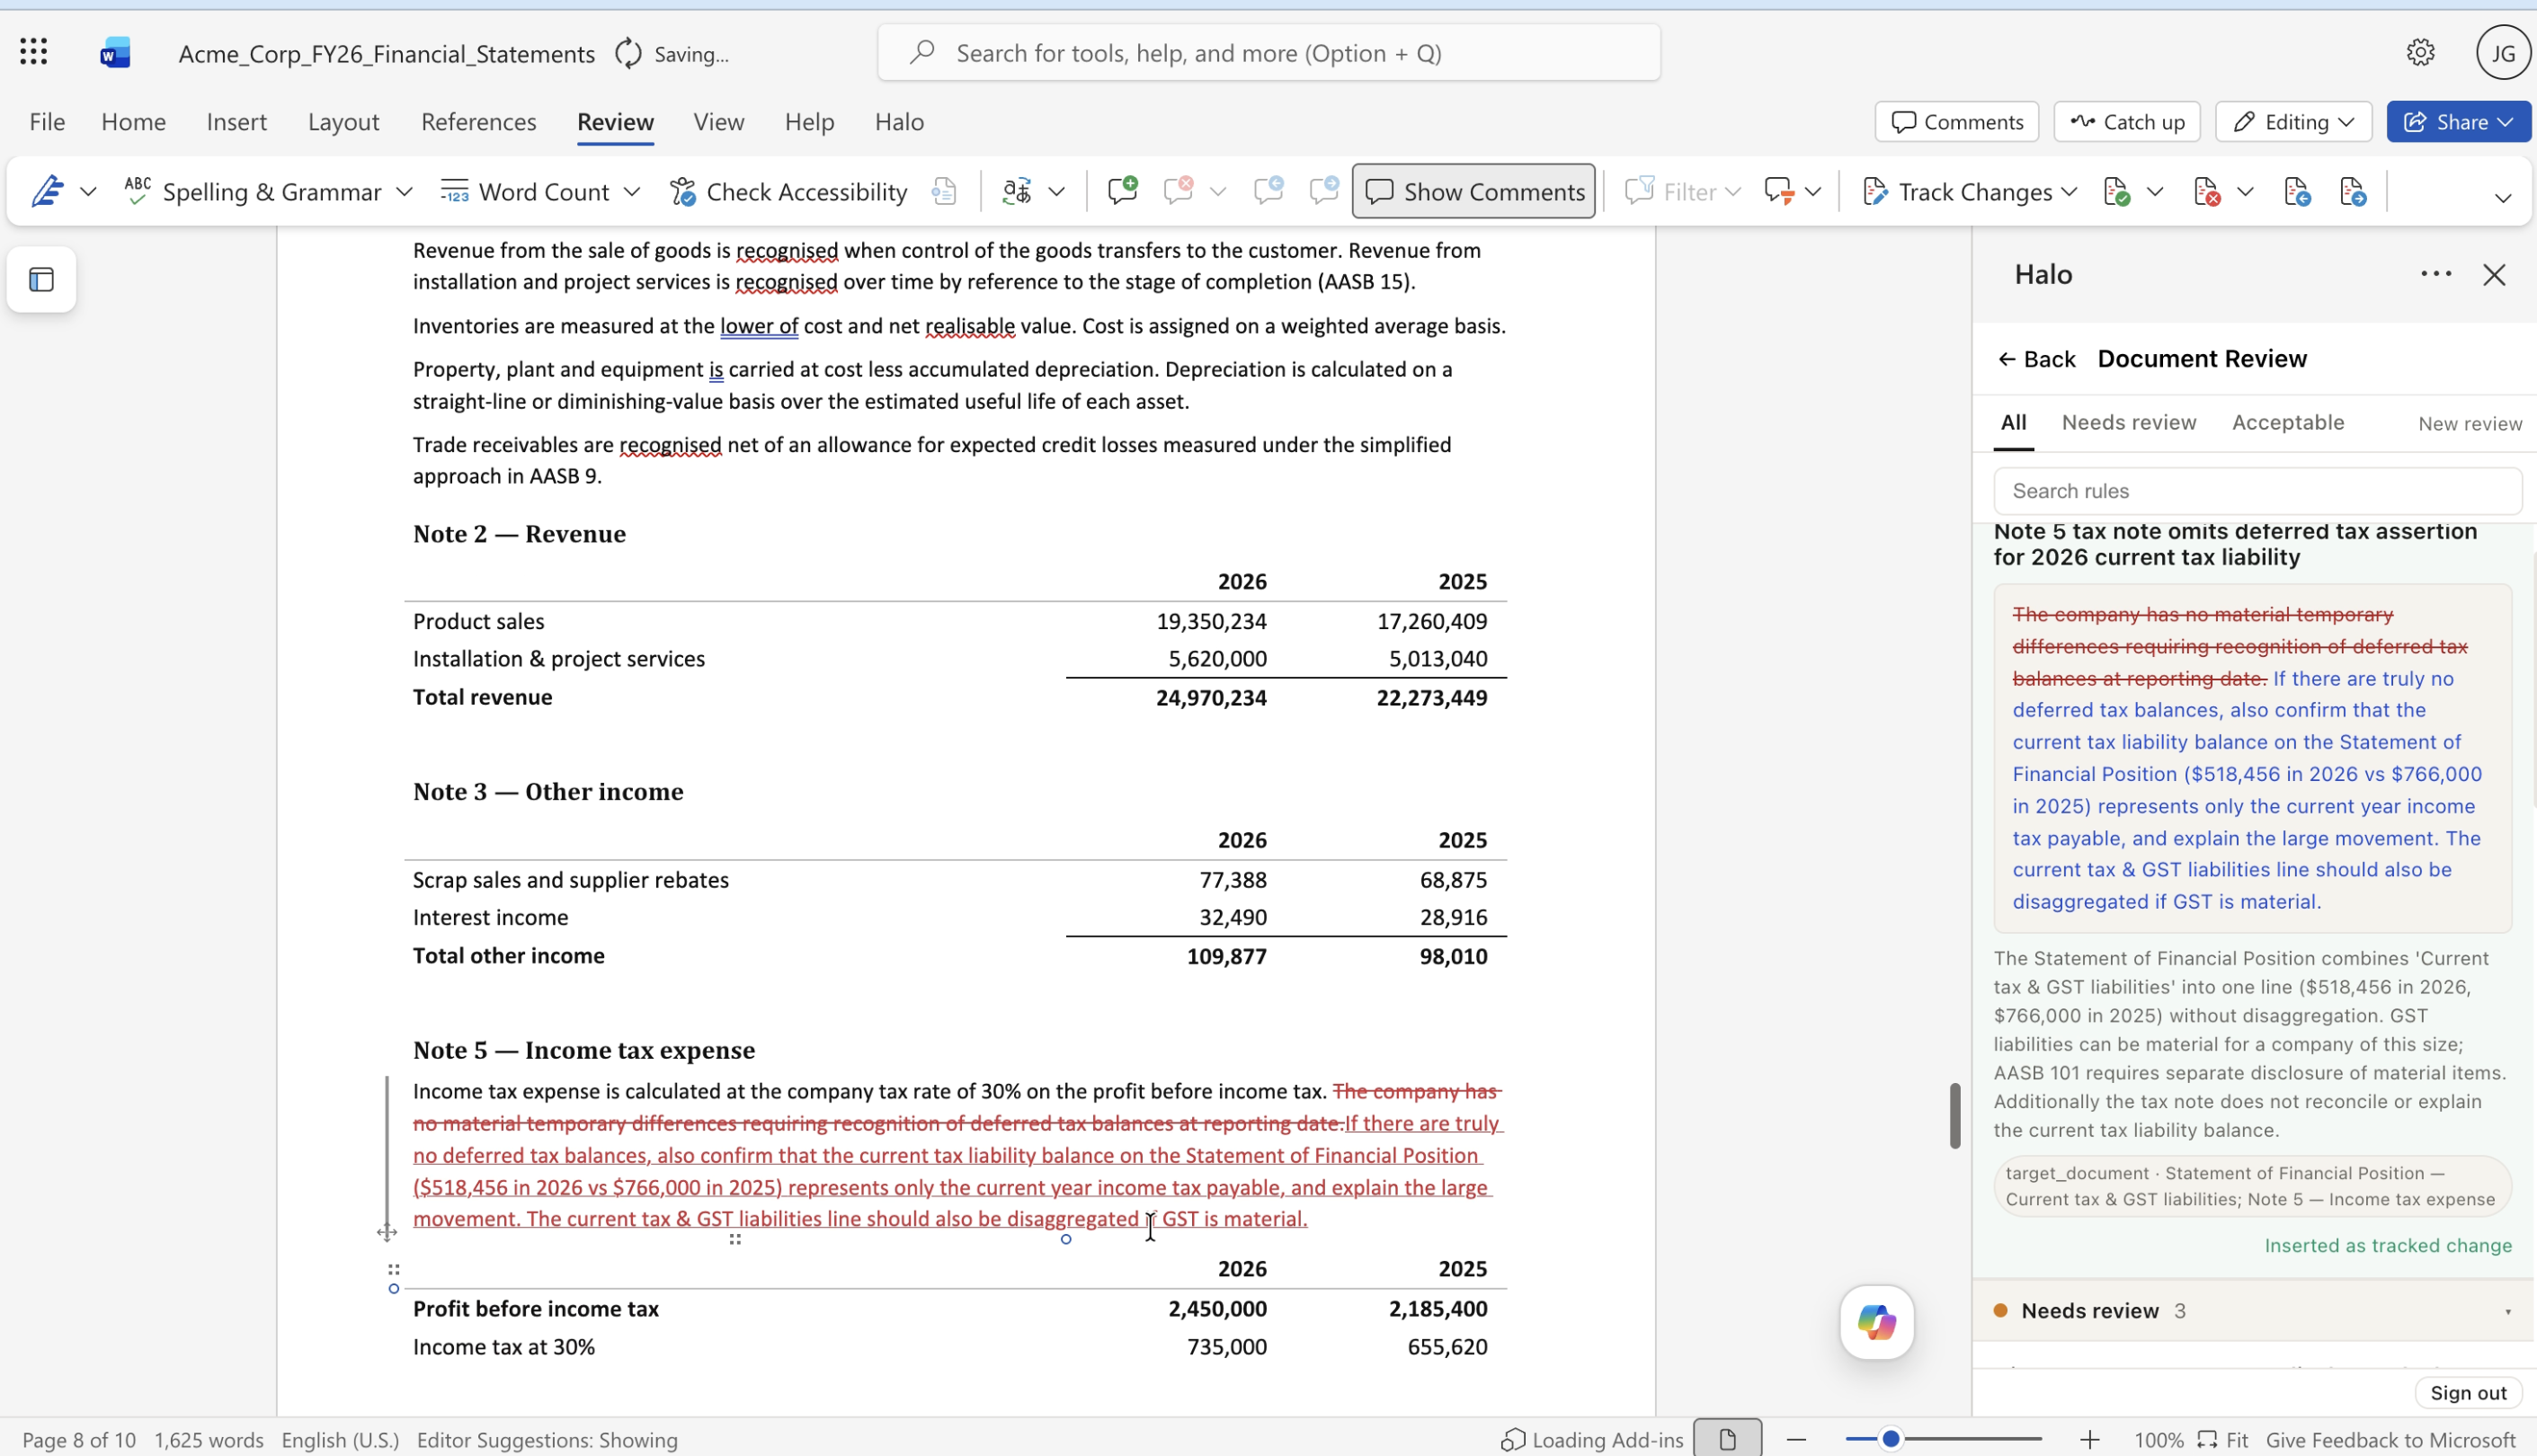The height and width of the screenshot is (1456, 2537).
Task: Open the Settings gear
Action: click(2420, 52)
